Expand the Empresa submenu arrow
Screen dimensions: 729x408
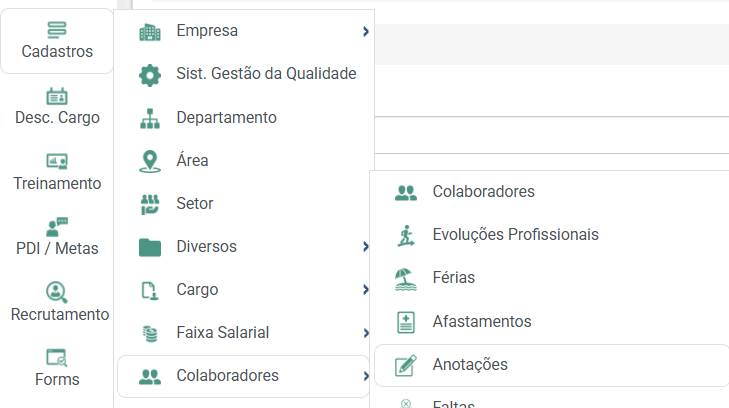(366, 32)
